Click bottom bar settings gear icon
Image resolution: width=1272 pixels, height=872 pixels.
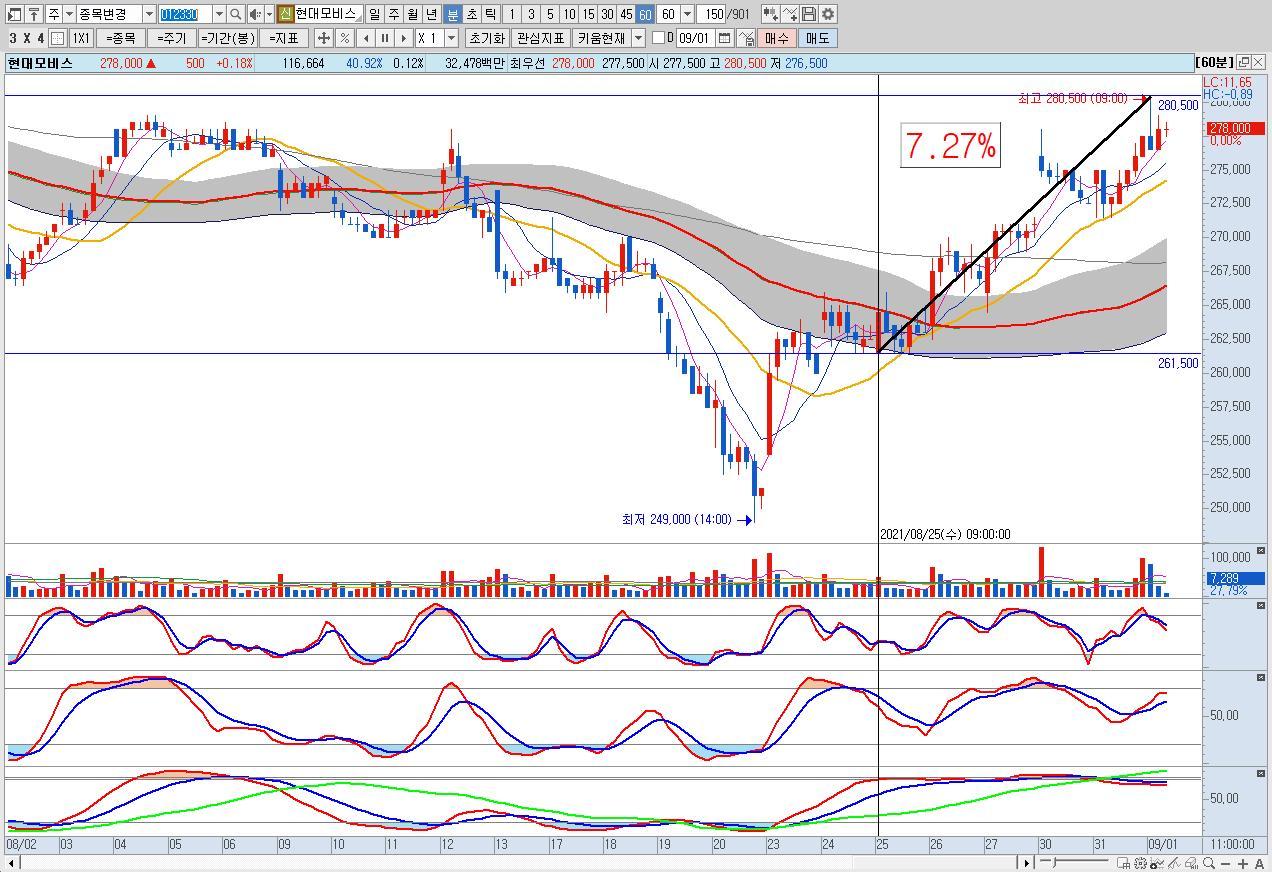1140,863
